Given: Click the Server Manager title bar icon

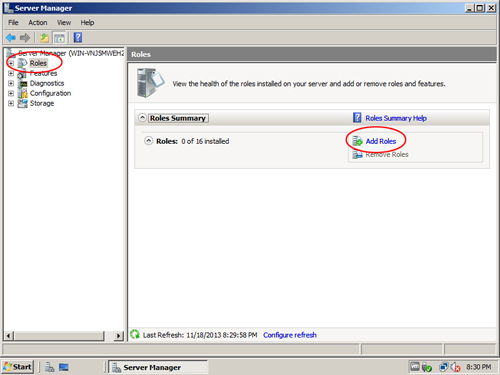Looking at the screenshot, I should point(9,8).
